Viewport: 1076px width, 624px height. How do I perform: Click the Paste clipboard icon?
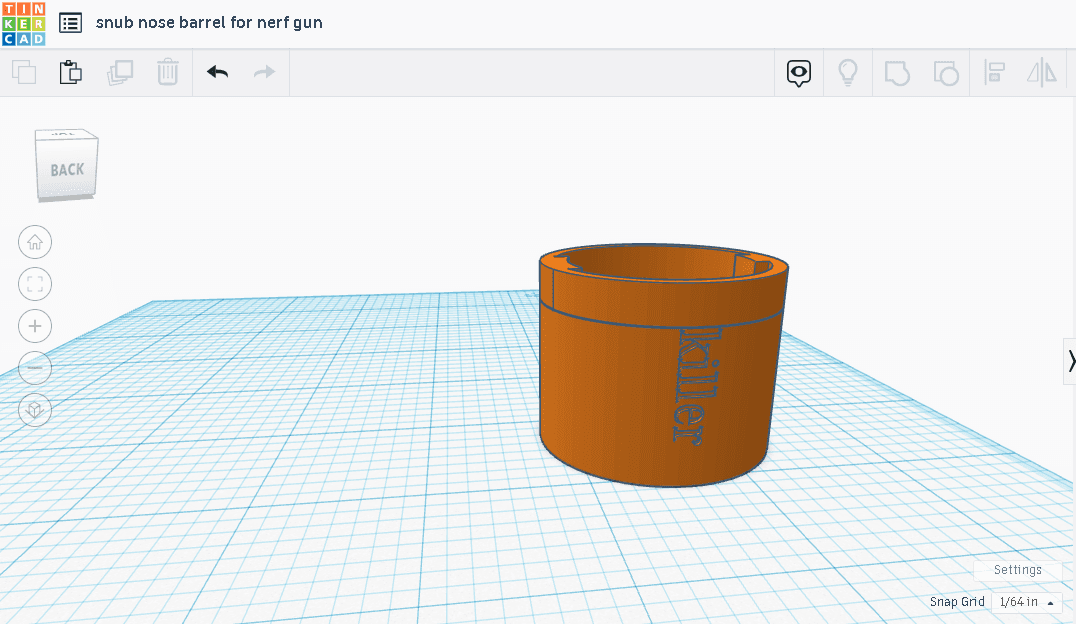pos(70,72)
